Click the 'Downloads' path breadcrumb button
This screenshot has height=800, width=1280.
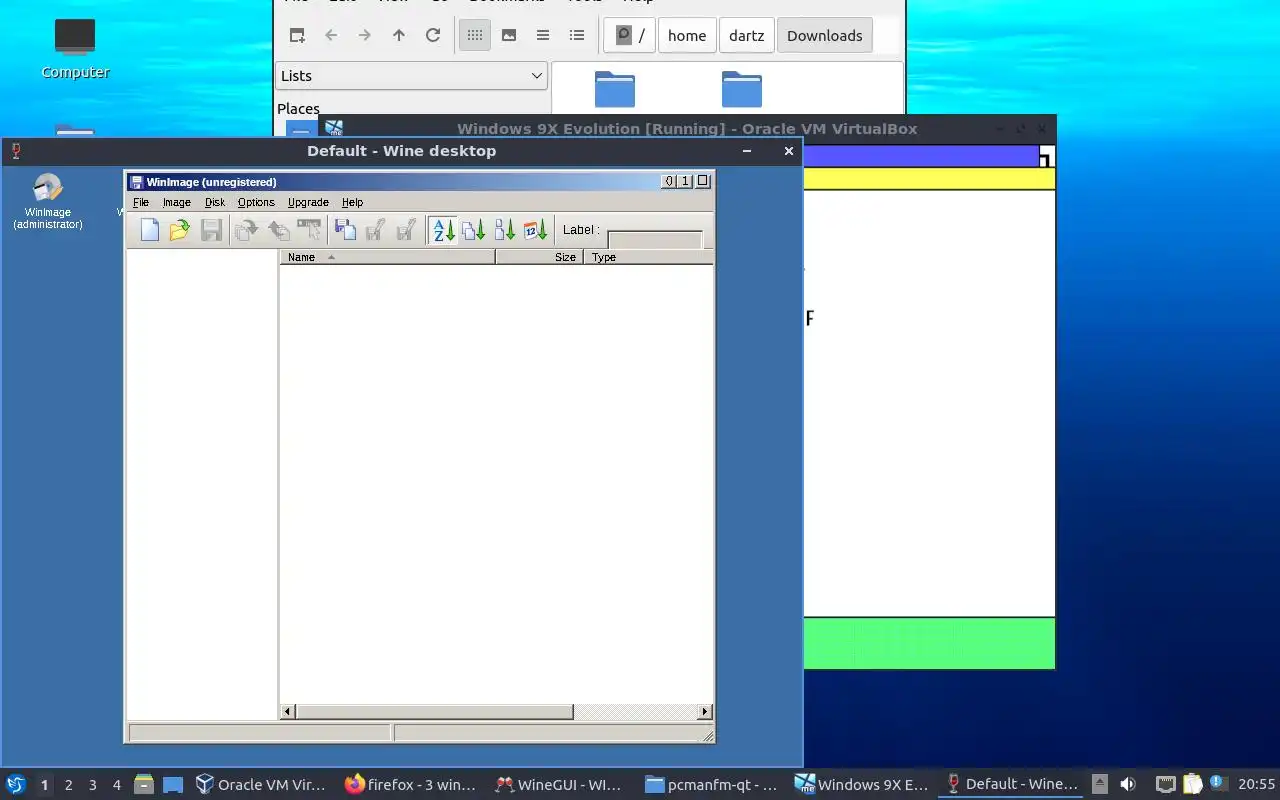point(824,35)
